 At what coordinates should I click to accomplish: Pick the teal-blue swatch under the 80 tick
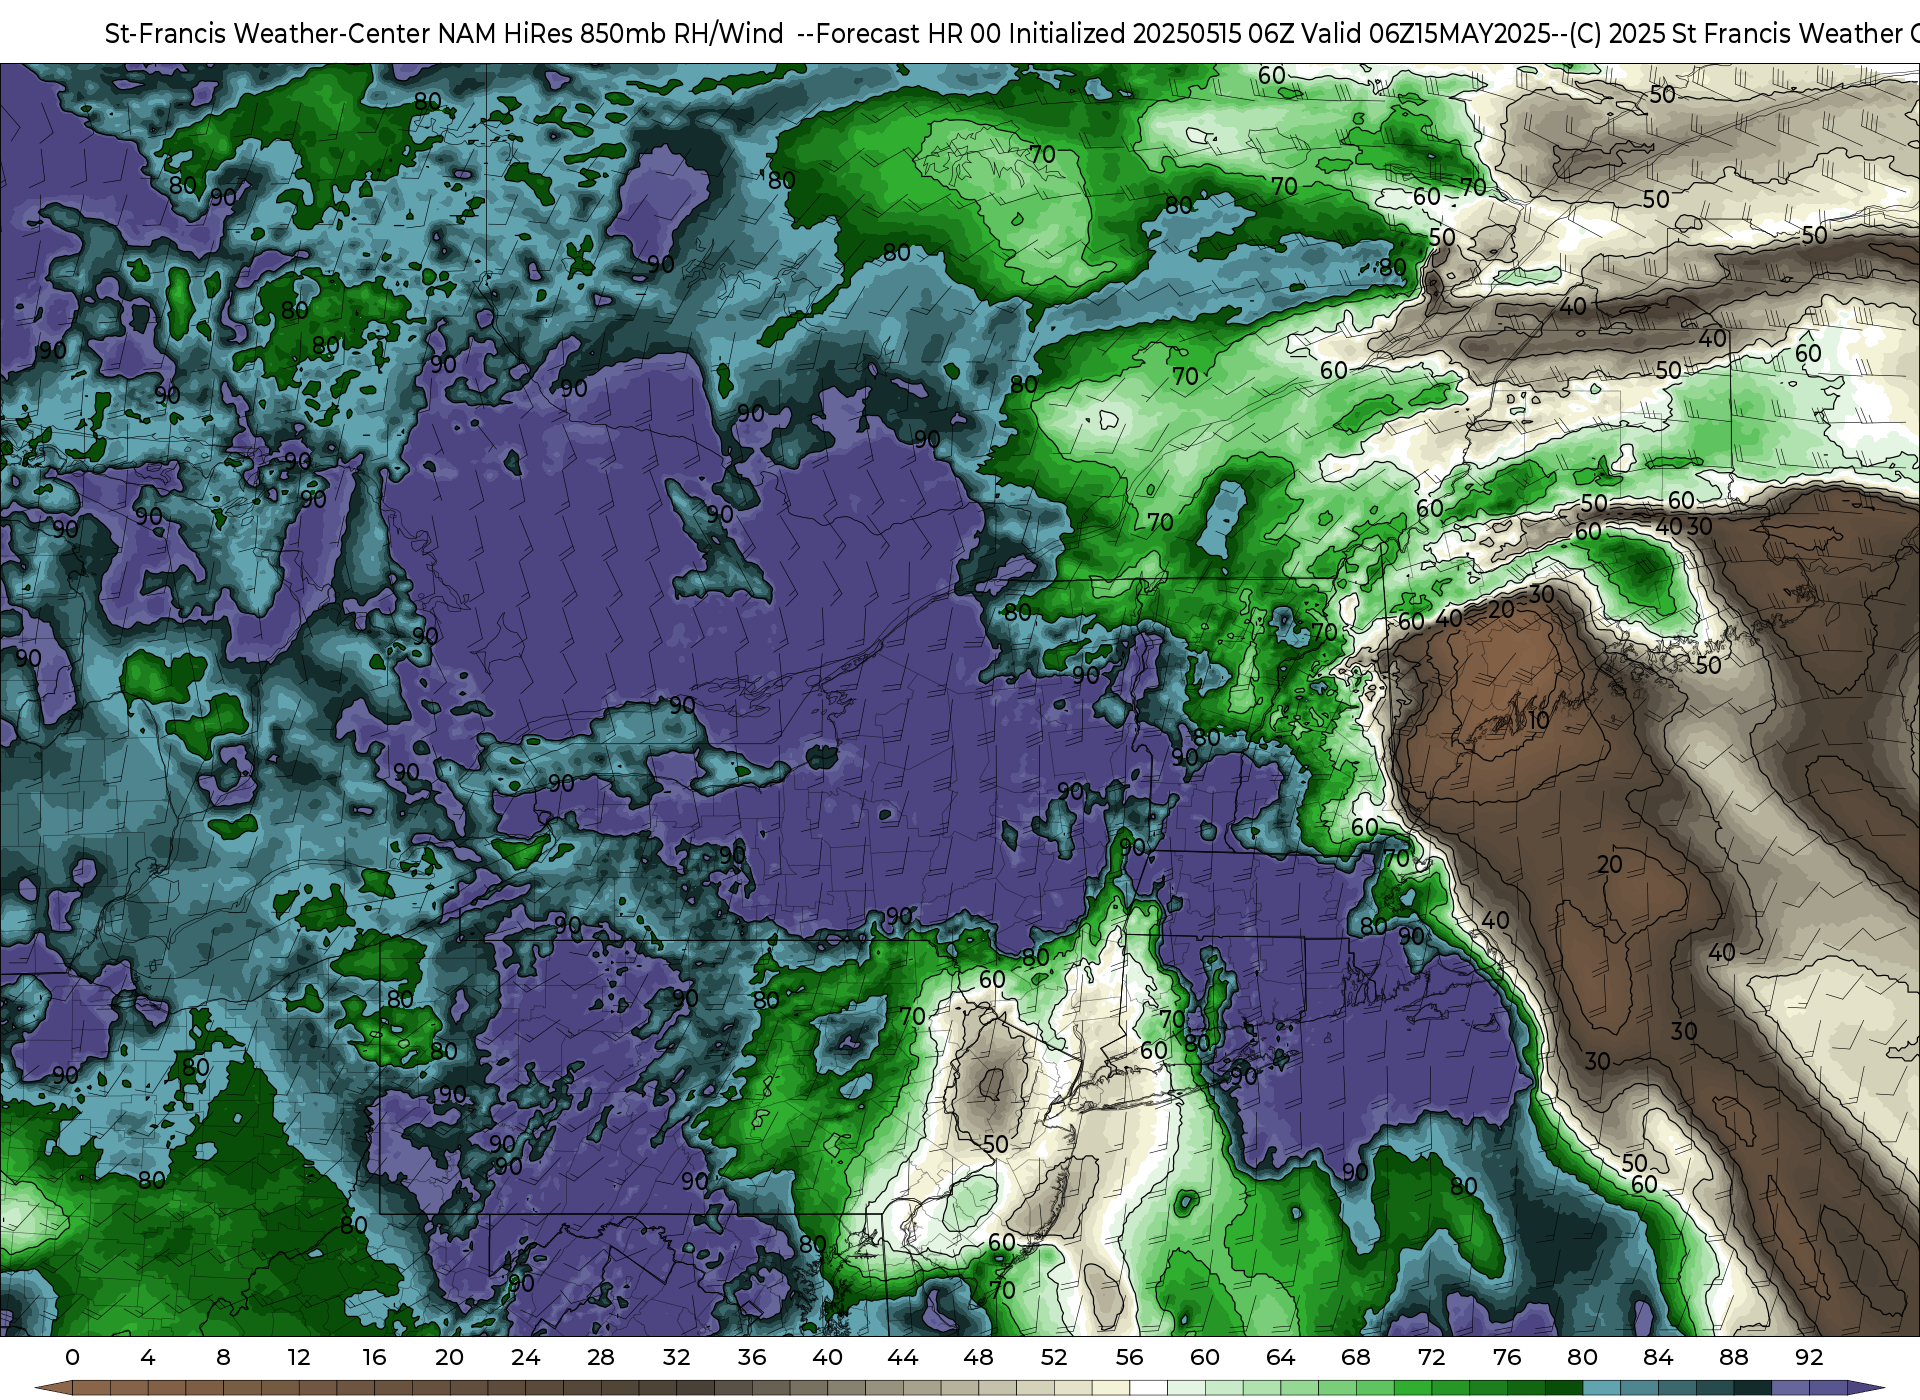pyautogui.click(x=1601, y=1388)
